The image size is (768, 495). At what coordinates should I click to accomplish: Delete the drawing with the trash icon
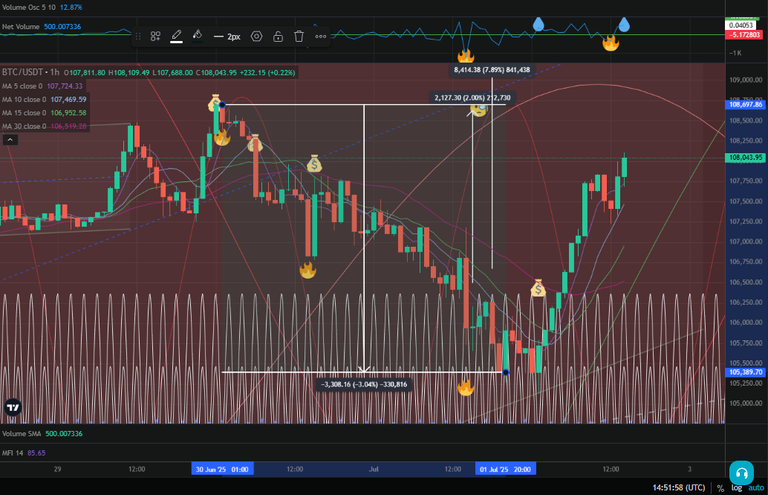(299, 36)
